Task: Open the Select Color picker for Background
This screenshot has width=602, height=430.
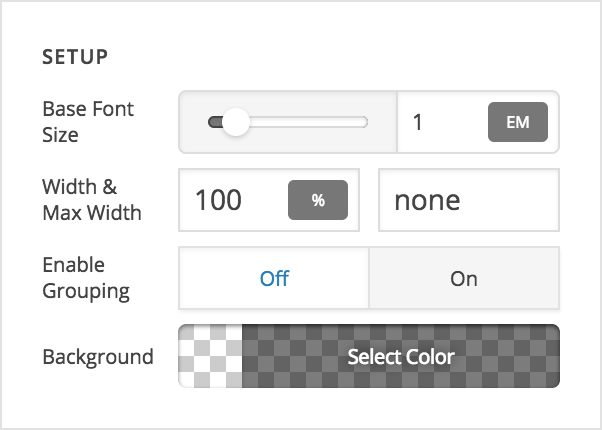Action: click(401, 356)
